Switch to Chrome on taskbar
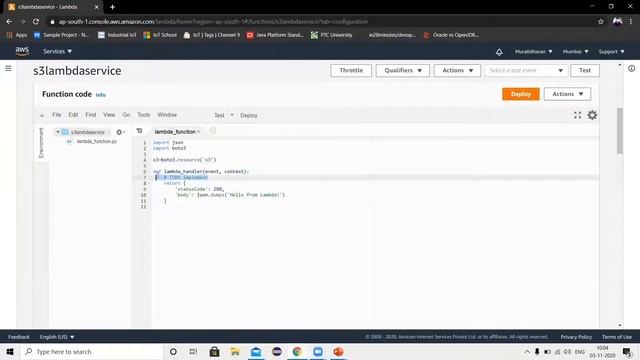Viewport: 640px width, 360px height. click(297, 351)
